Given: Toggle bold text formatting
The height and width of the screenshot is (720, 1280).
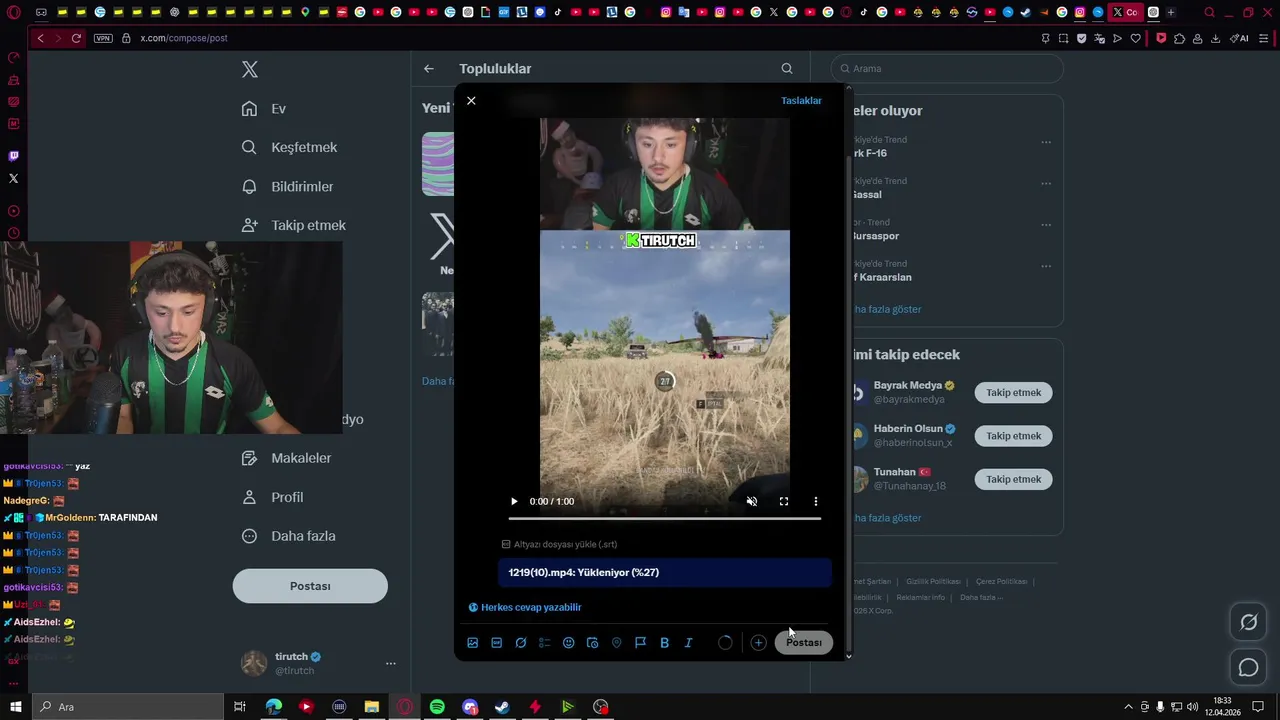Looking at the screenshot, I should pos(665,643).
